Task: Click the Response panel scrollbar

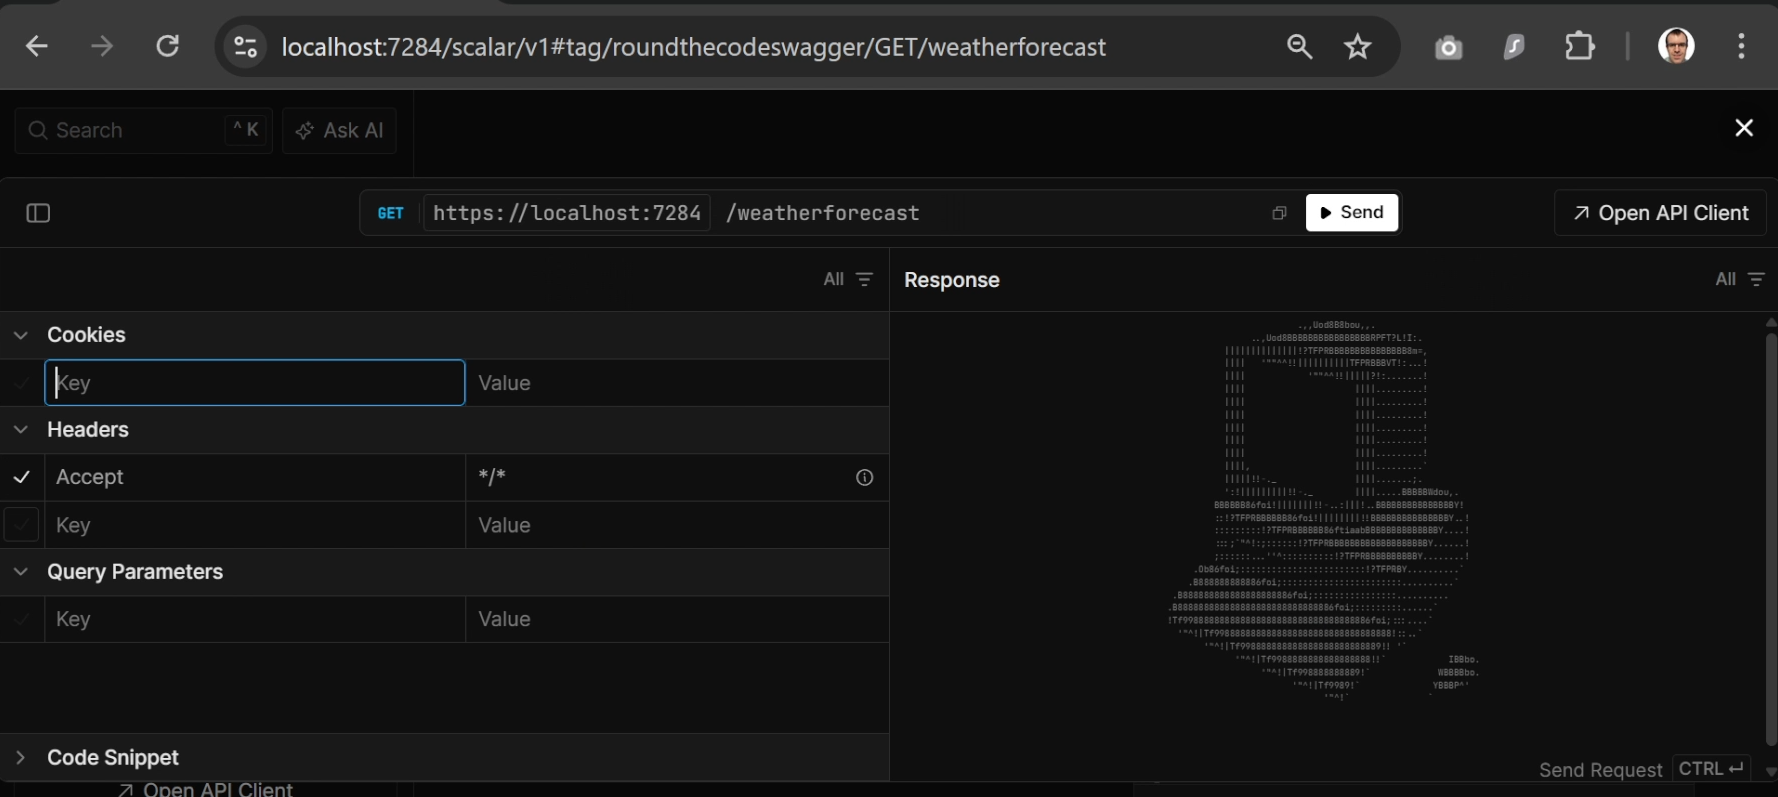Action: [x=1771, y=540]
